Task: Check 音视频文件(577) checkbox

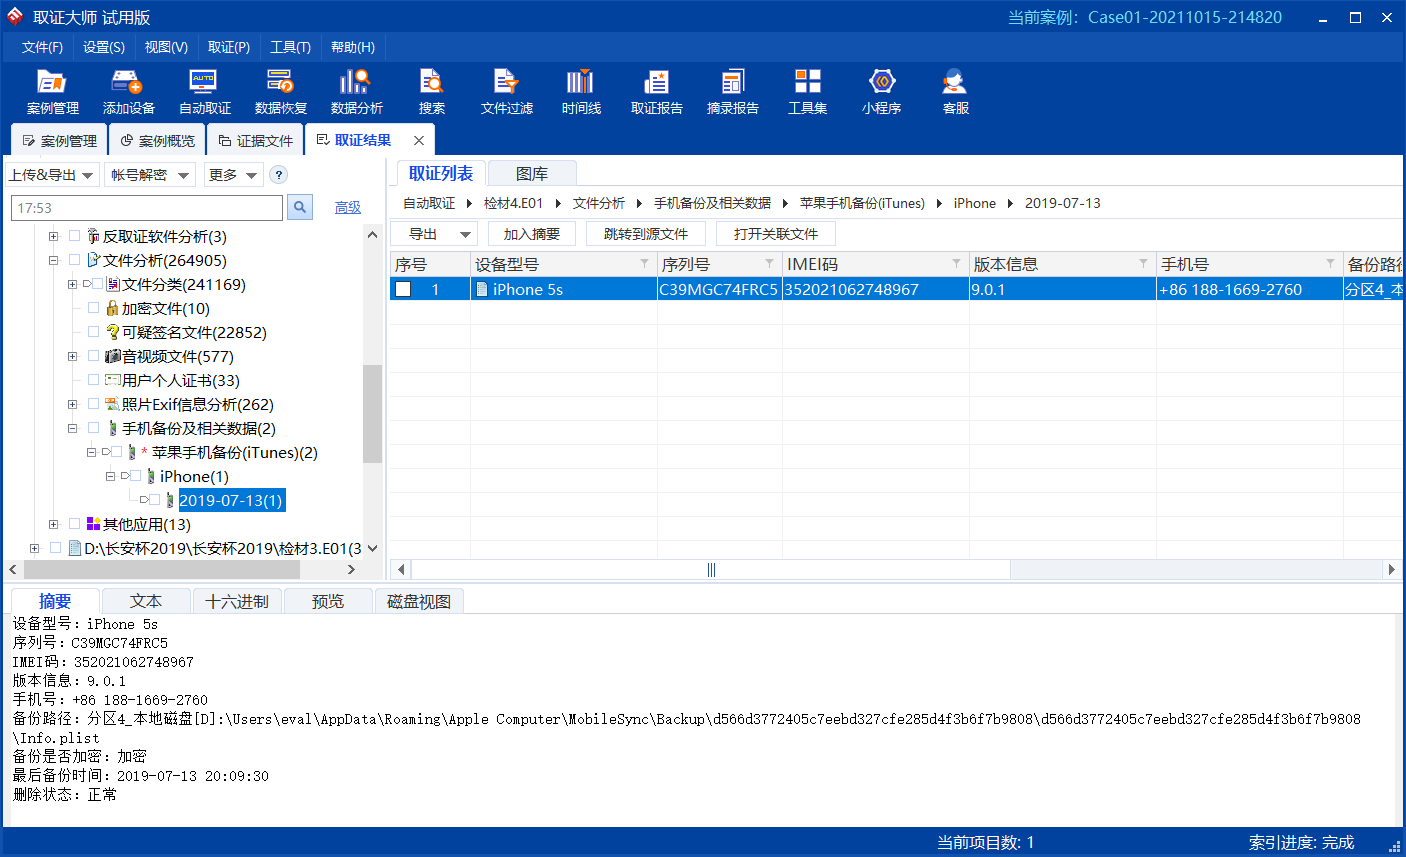Action: point(93,357)
